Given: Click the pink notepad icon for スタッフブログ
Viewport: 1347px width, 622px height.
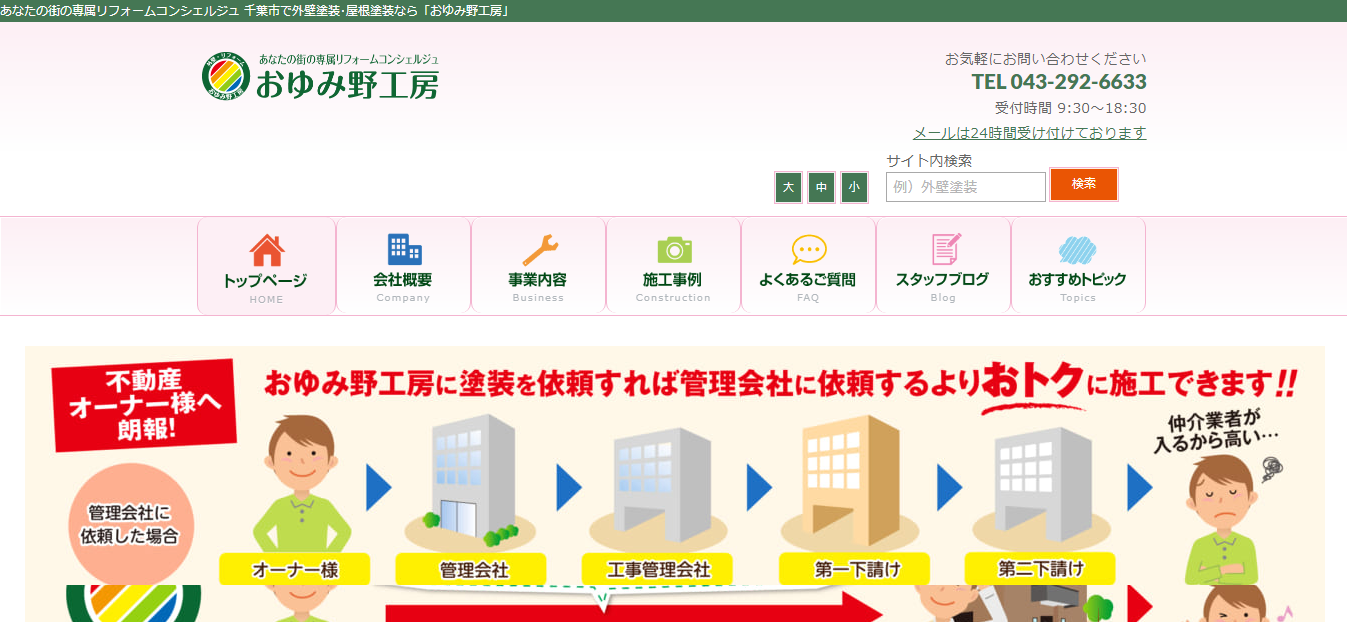Looking at the screenshot, I should tap(945, 250).
